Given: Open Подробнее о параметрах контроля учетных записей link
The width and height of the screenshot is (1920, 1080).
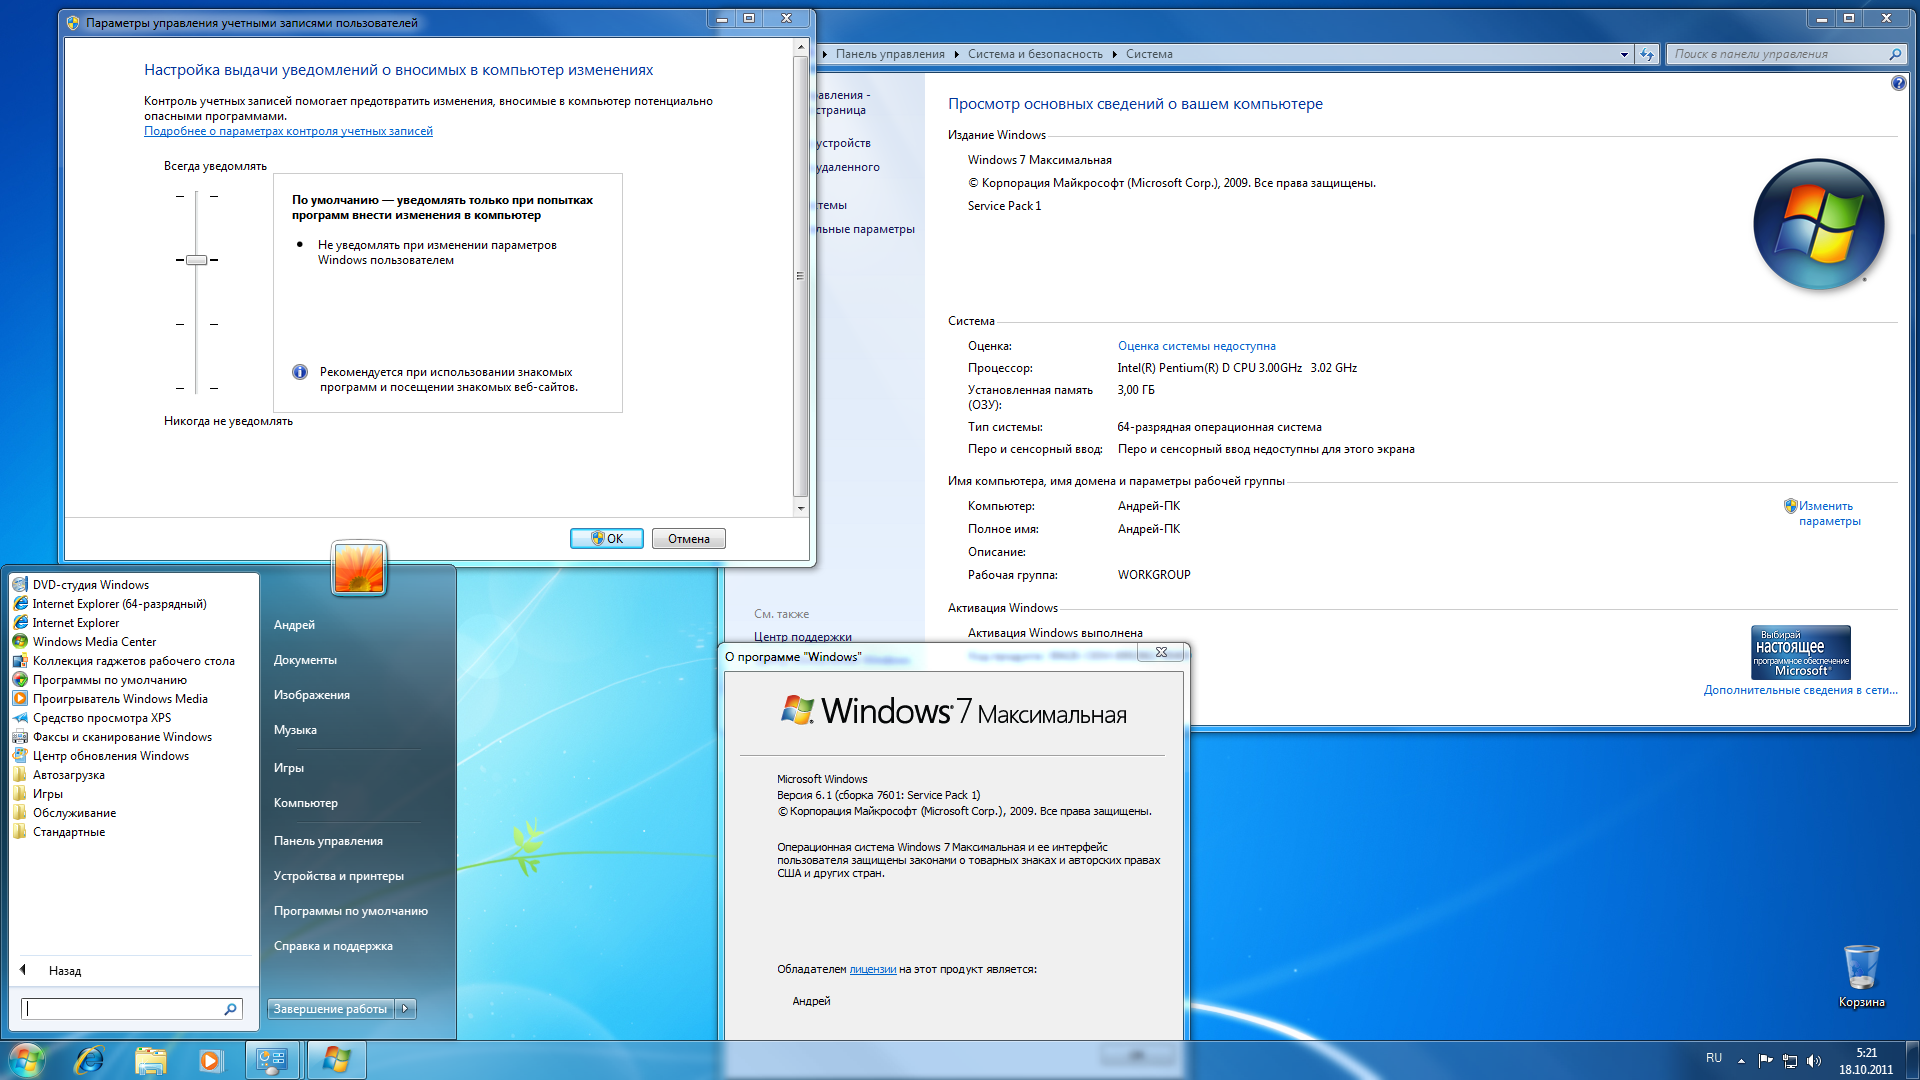Looking at the screenshot, I should (288, 131).
